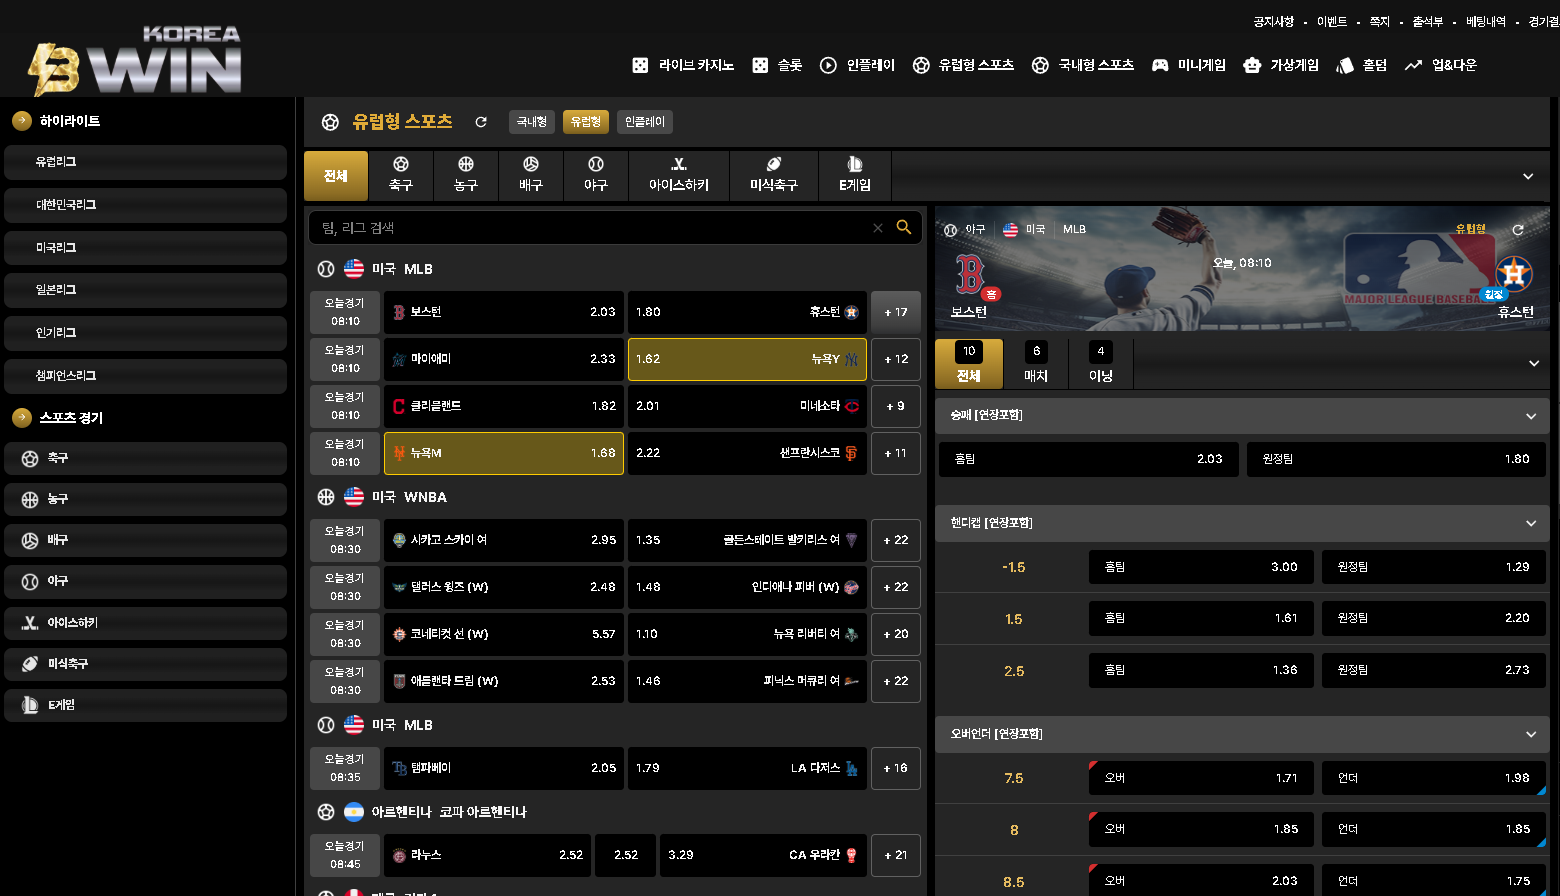Expand match detail tabs chevron

[1534, 363]
